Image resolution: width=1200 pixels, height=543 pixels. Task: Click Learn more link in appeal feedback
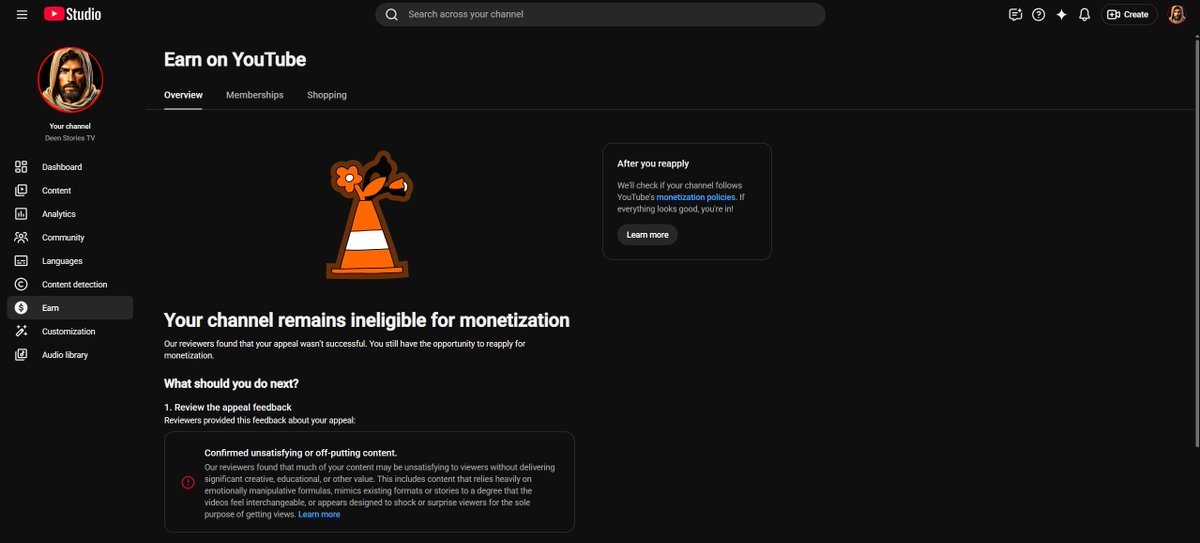tap(319, 514)
